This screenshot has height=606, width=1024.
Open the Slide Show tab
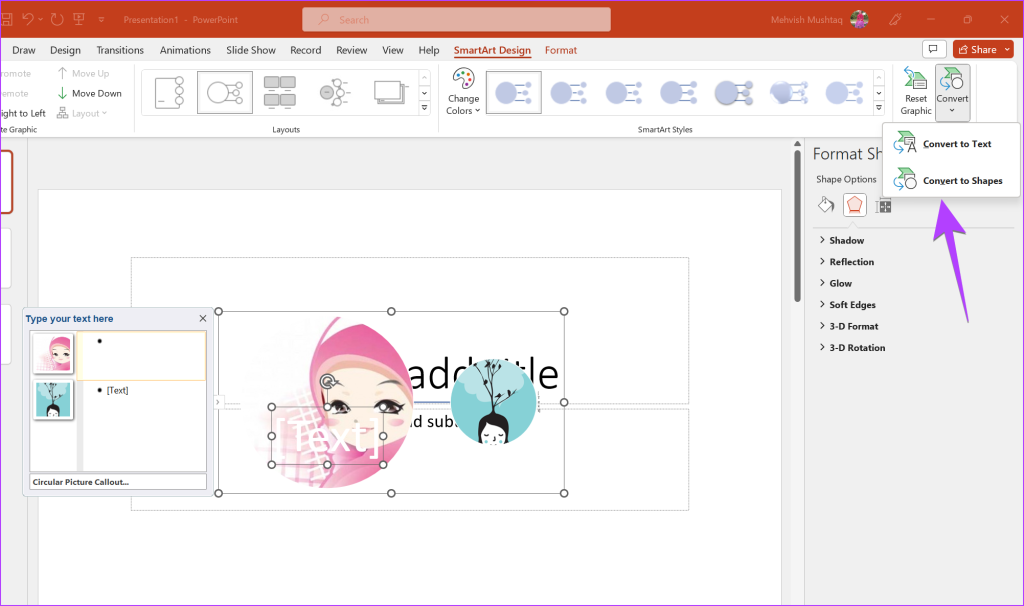pos(251,50)
